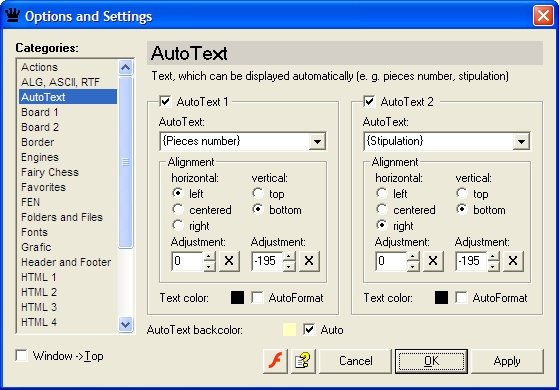Select the Fairy Chess category

(68, 172)
